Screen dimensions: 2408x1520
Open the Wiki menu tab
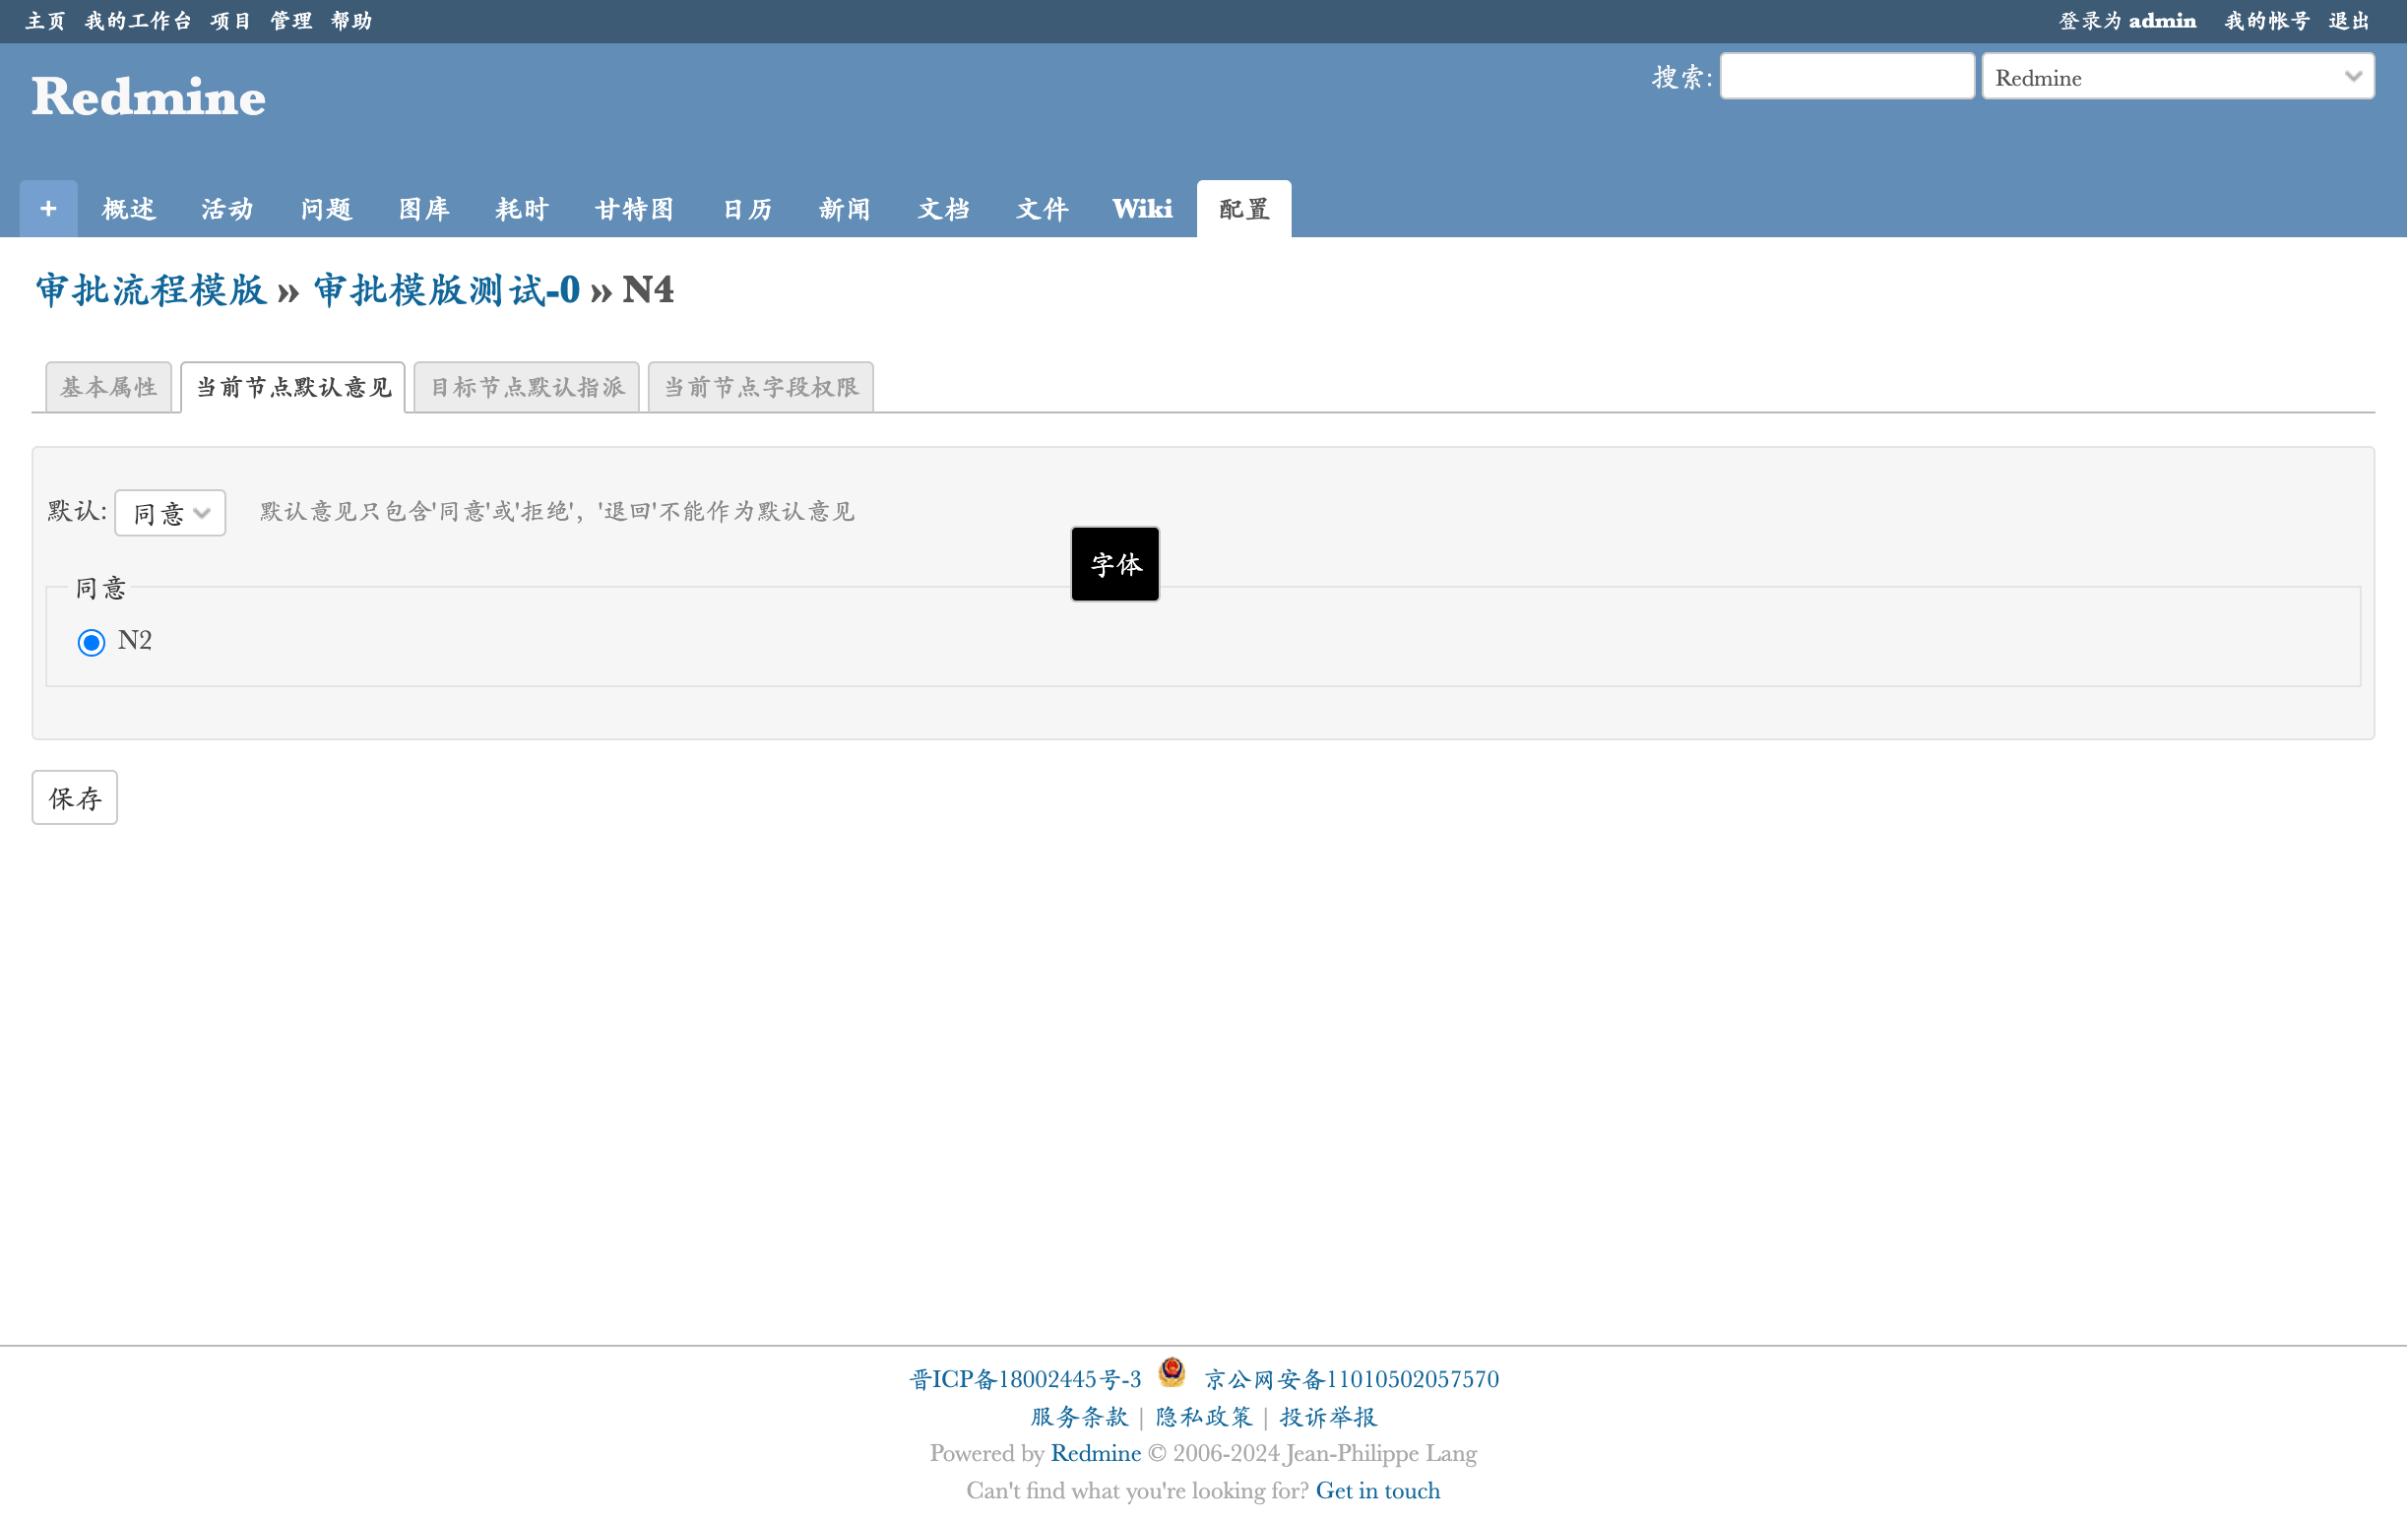point(1142,209)
